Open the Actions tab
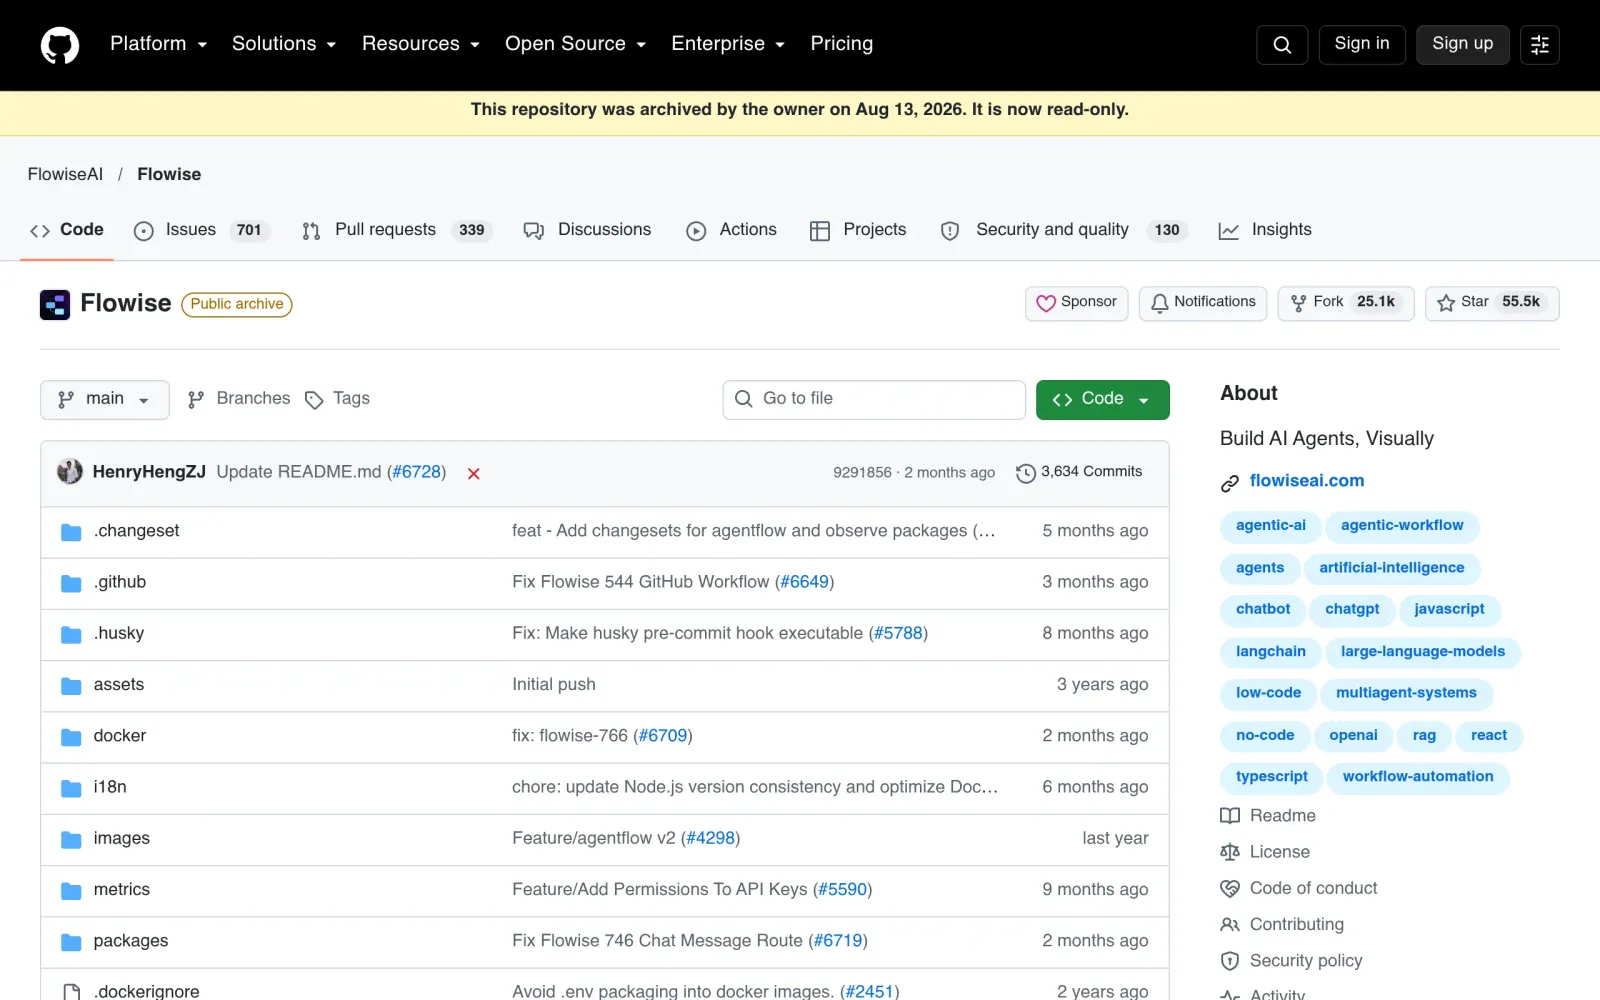Screen dimensions: 1600x1000 click(731, 230)
